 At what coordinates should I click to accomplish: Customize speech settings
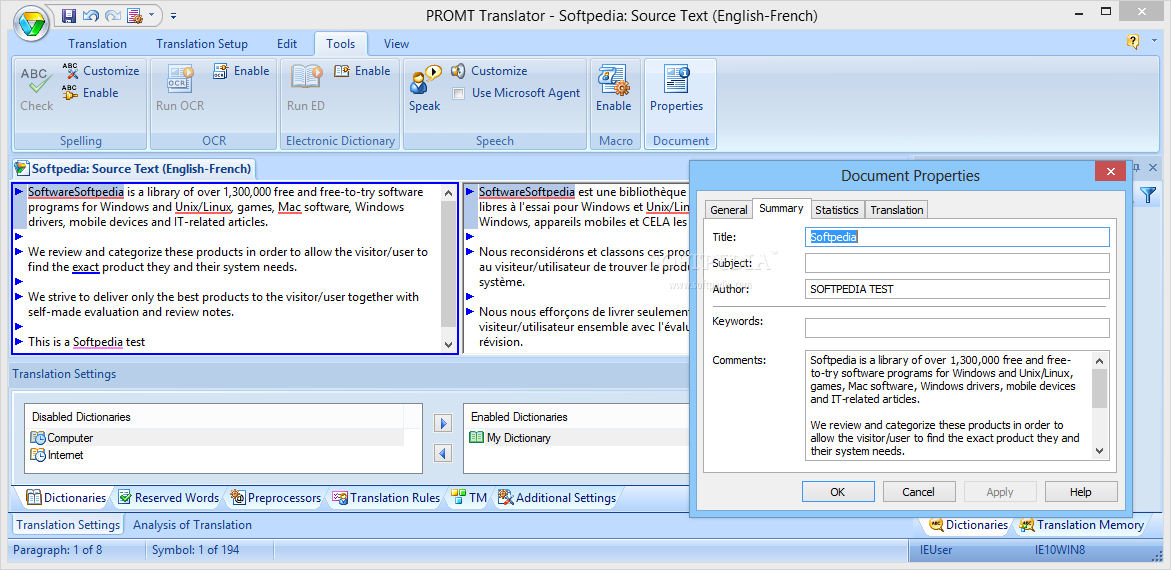489,71
